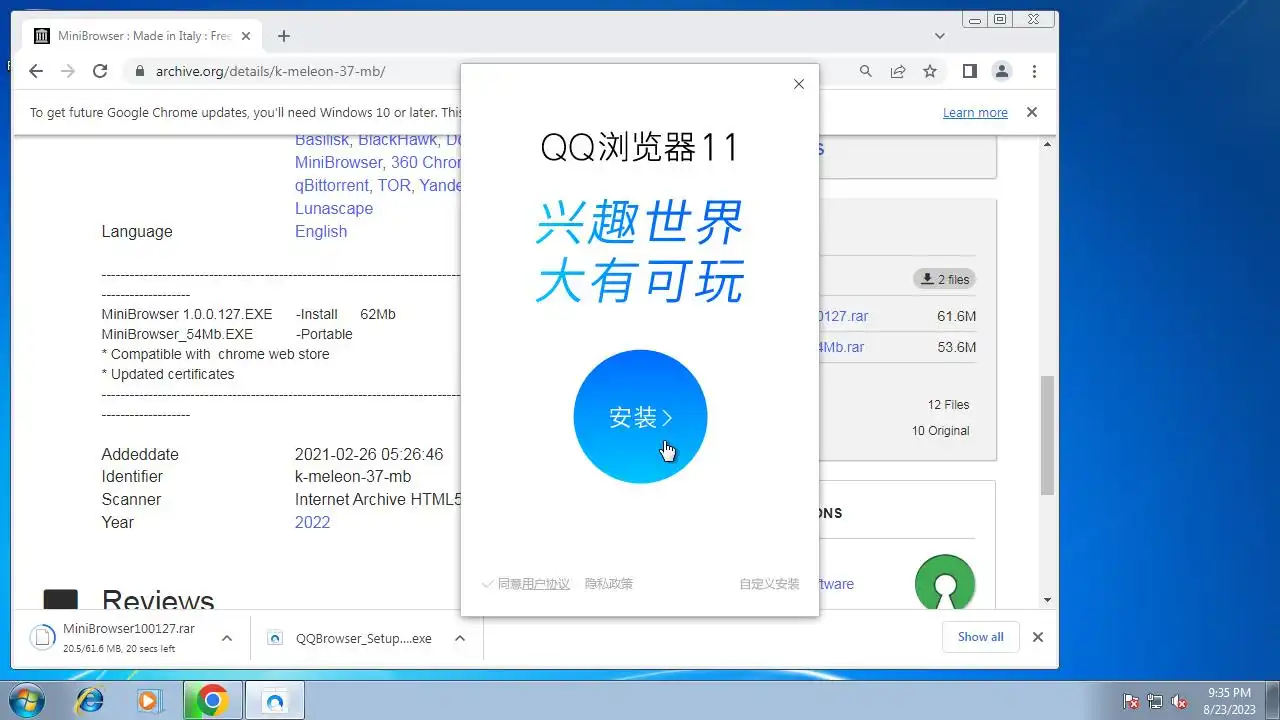View site information via the lock icon
Screen dimensions: 1280x720
tap(138, 71)
